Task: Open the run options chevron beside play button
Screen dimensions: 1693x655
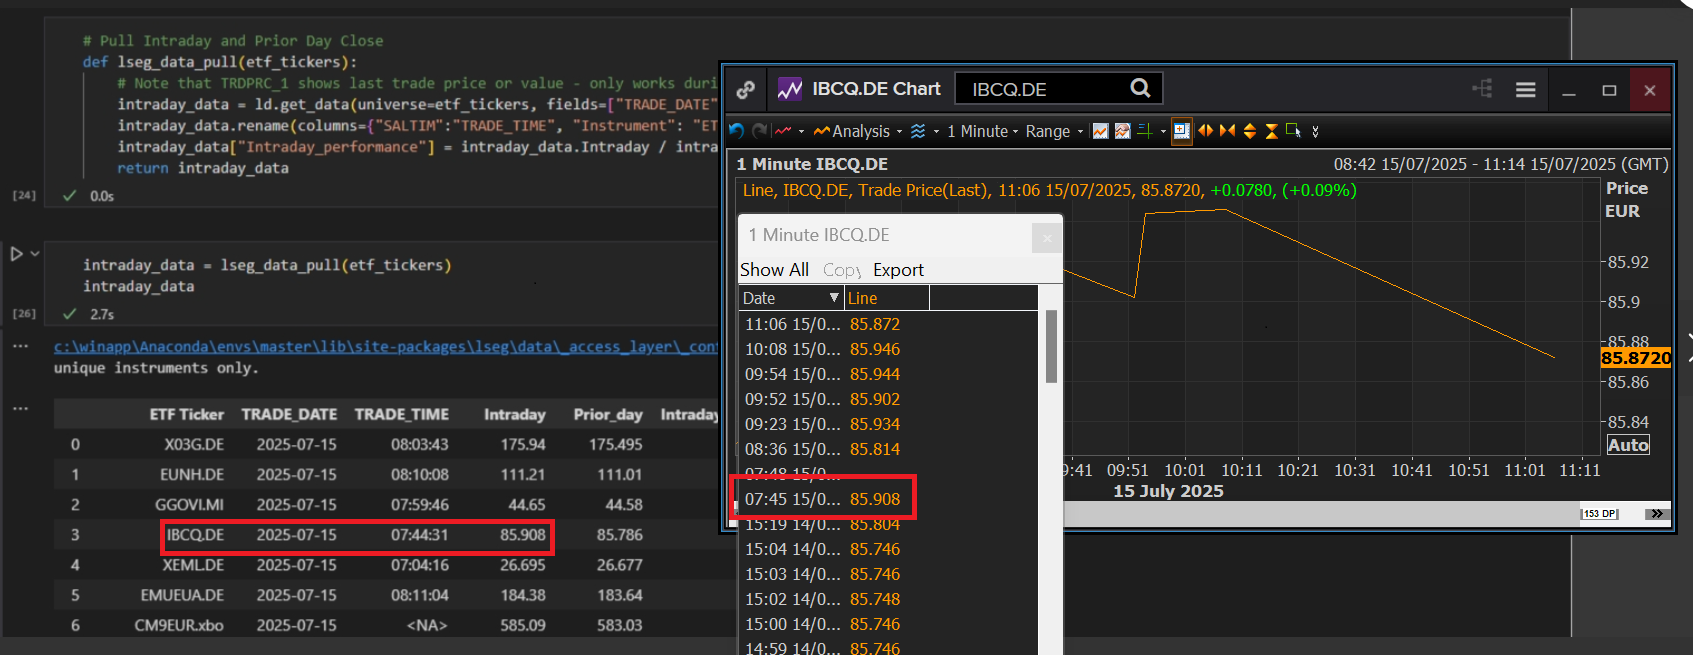Action: 35,254
